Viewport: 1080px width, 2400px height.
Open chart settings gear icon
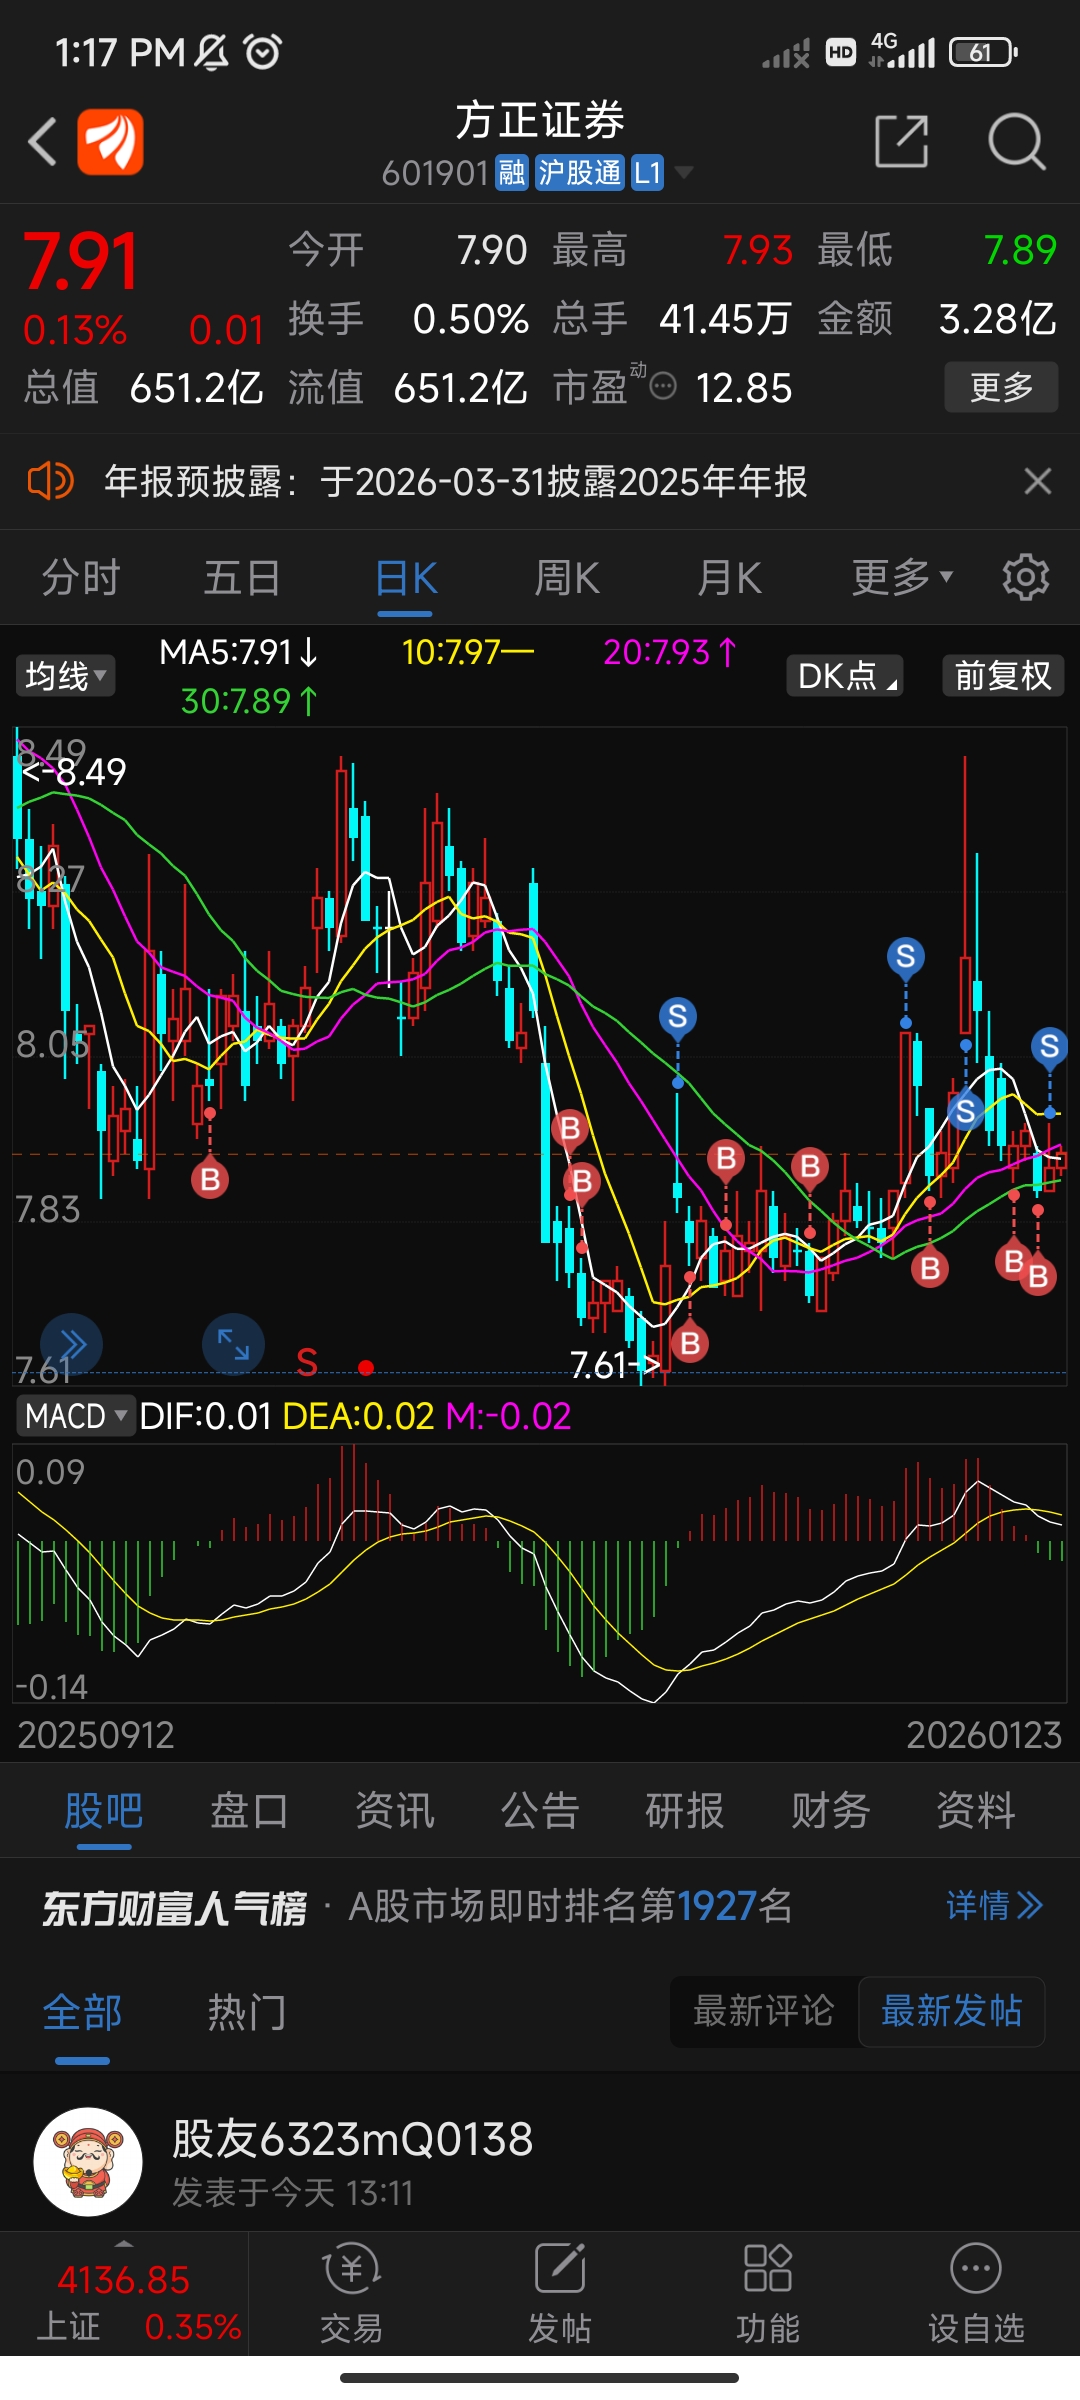tap(1026, 577)
